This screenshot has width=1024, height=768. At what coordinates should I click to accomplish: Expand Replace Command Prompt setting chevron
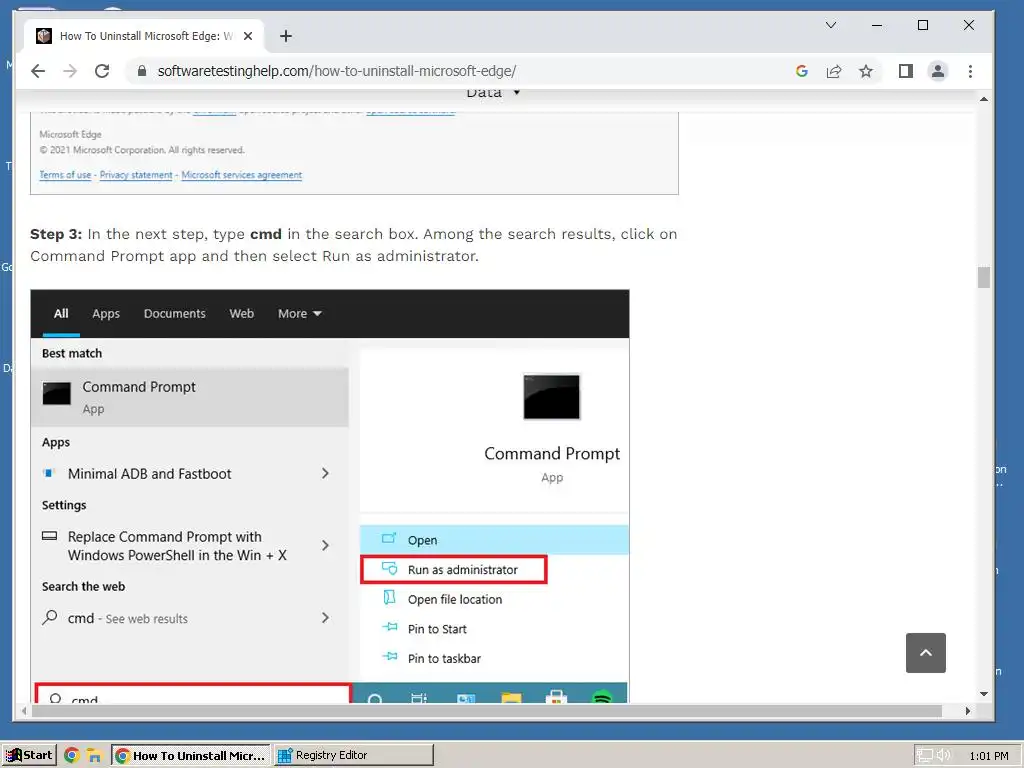[325, 545]
